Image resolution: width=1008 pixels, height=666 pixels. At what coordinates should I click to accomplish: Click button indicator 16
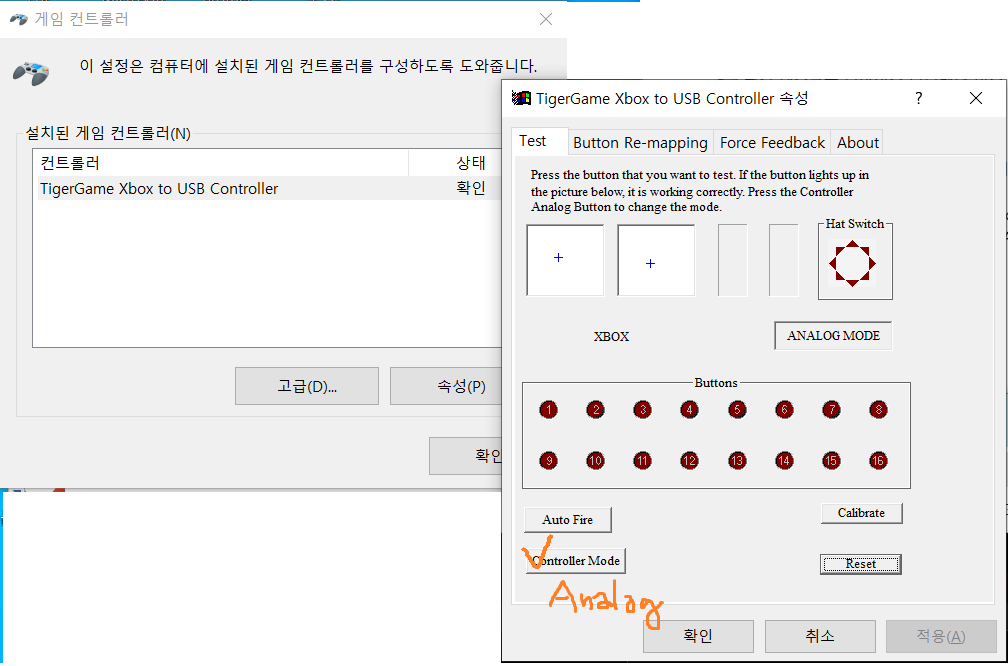click(x=878, y=460)
